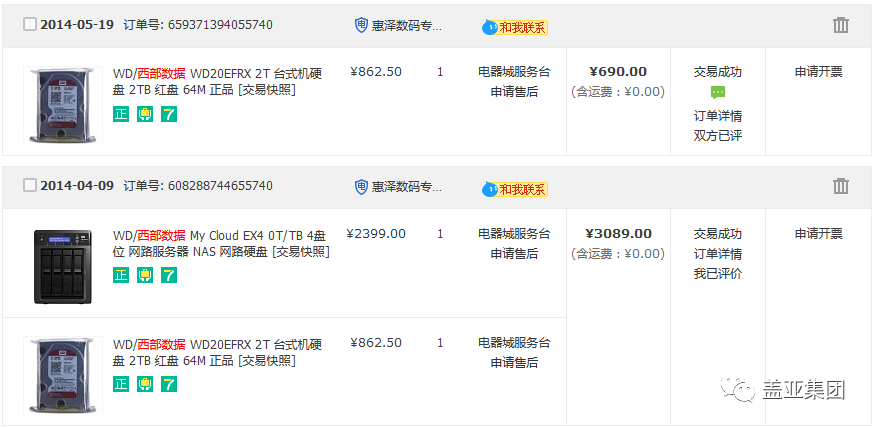Open 订单详情 for the ¥3089.00 order
874x428 pixels.
[718, 255]
